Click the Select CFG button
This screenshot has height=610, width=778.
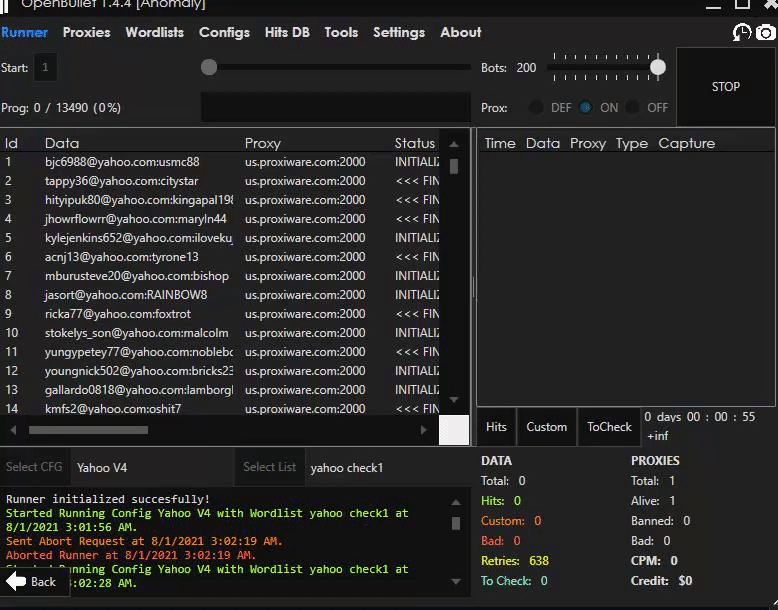[x=34, y=467]
